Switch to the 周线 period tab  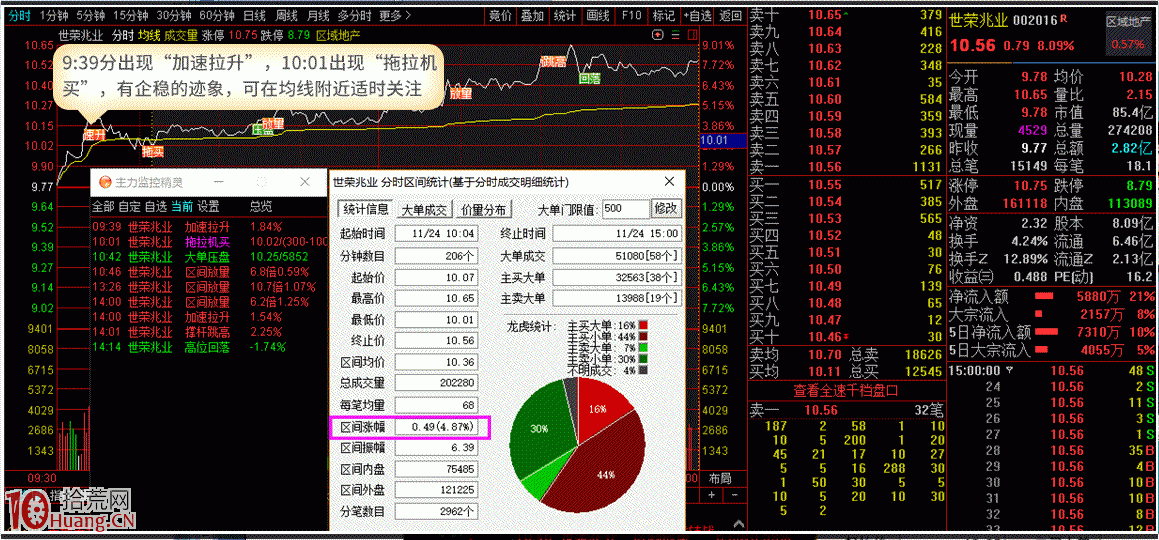click(287, 15)
